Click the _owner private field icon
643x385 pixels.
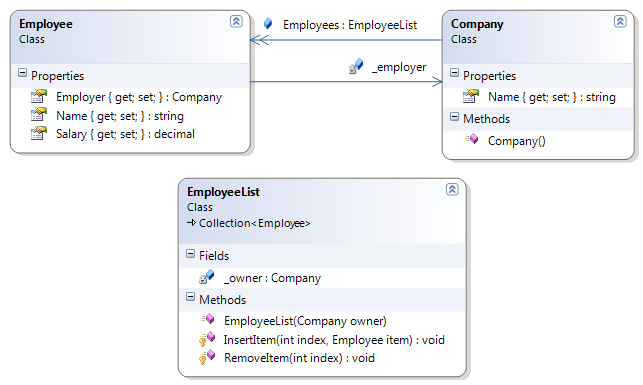tap(207, 277)
